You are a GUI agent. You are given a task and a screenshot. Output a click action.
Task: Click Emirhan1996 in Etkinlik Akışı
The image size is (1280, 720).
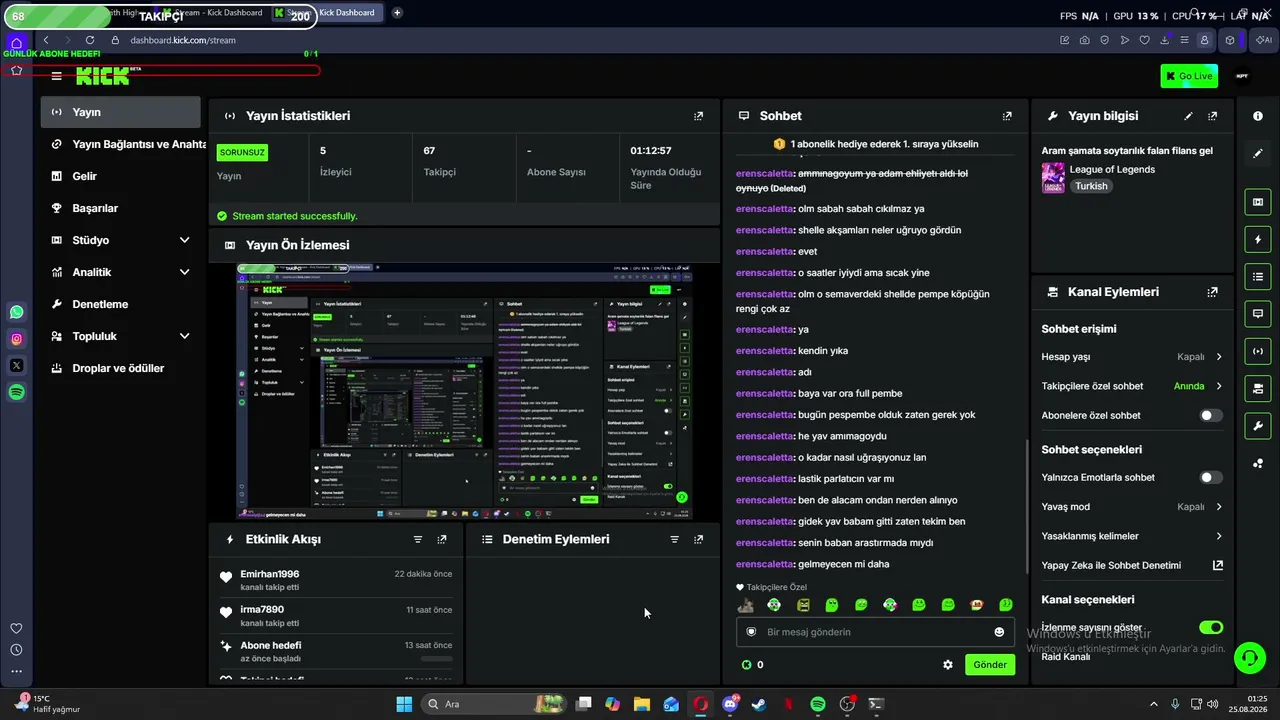coord(270,574)
